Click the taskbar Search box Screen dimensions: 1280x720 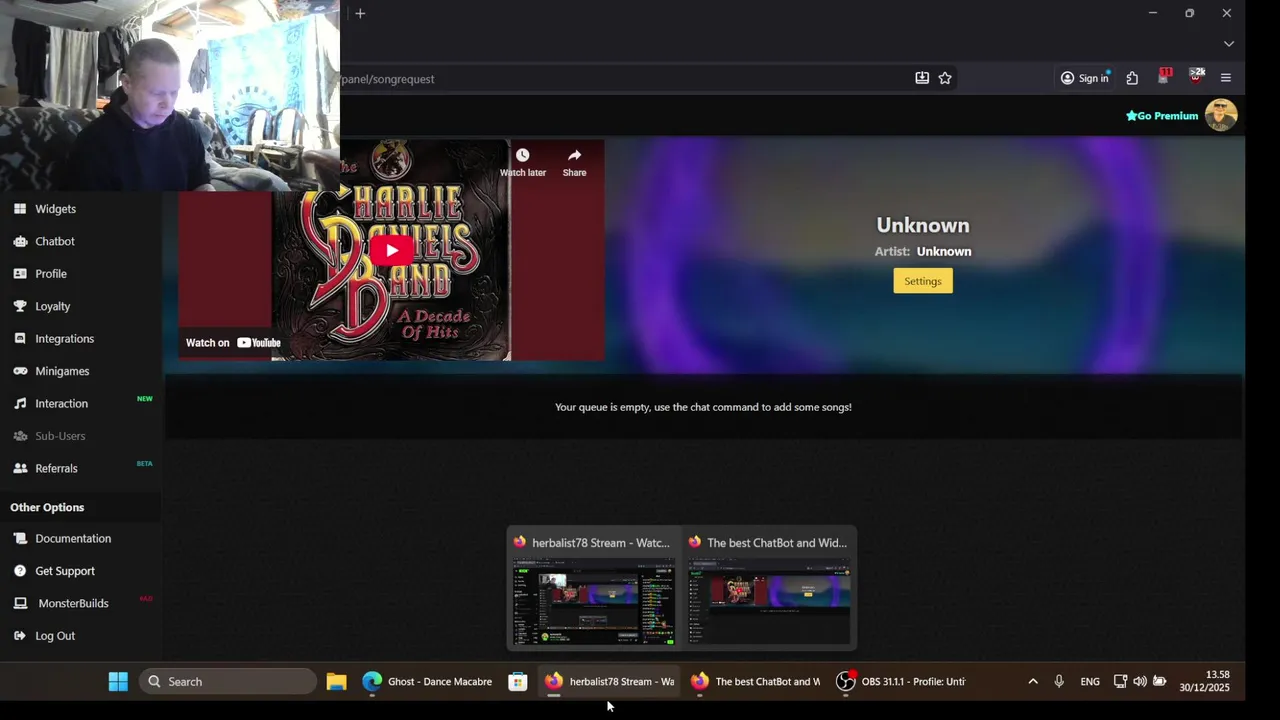click(228, 682)
